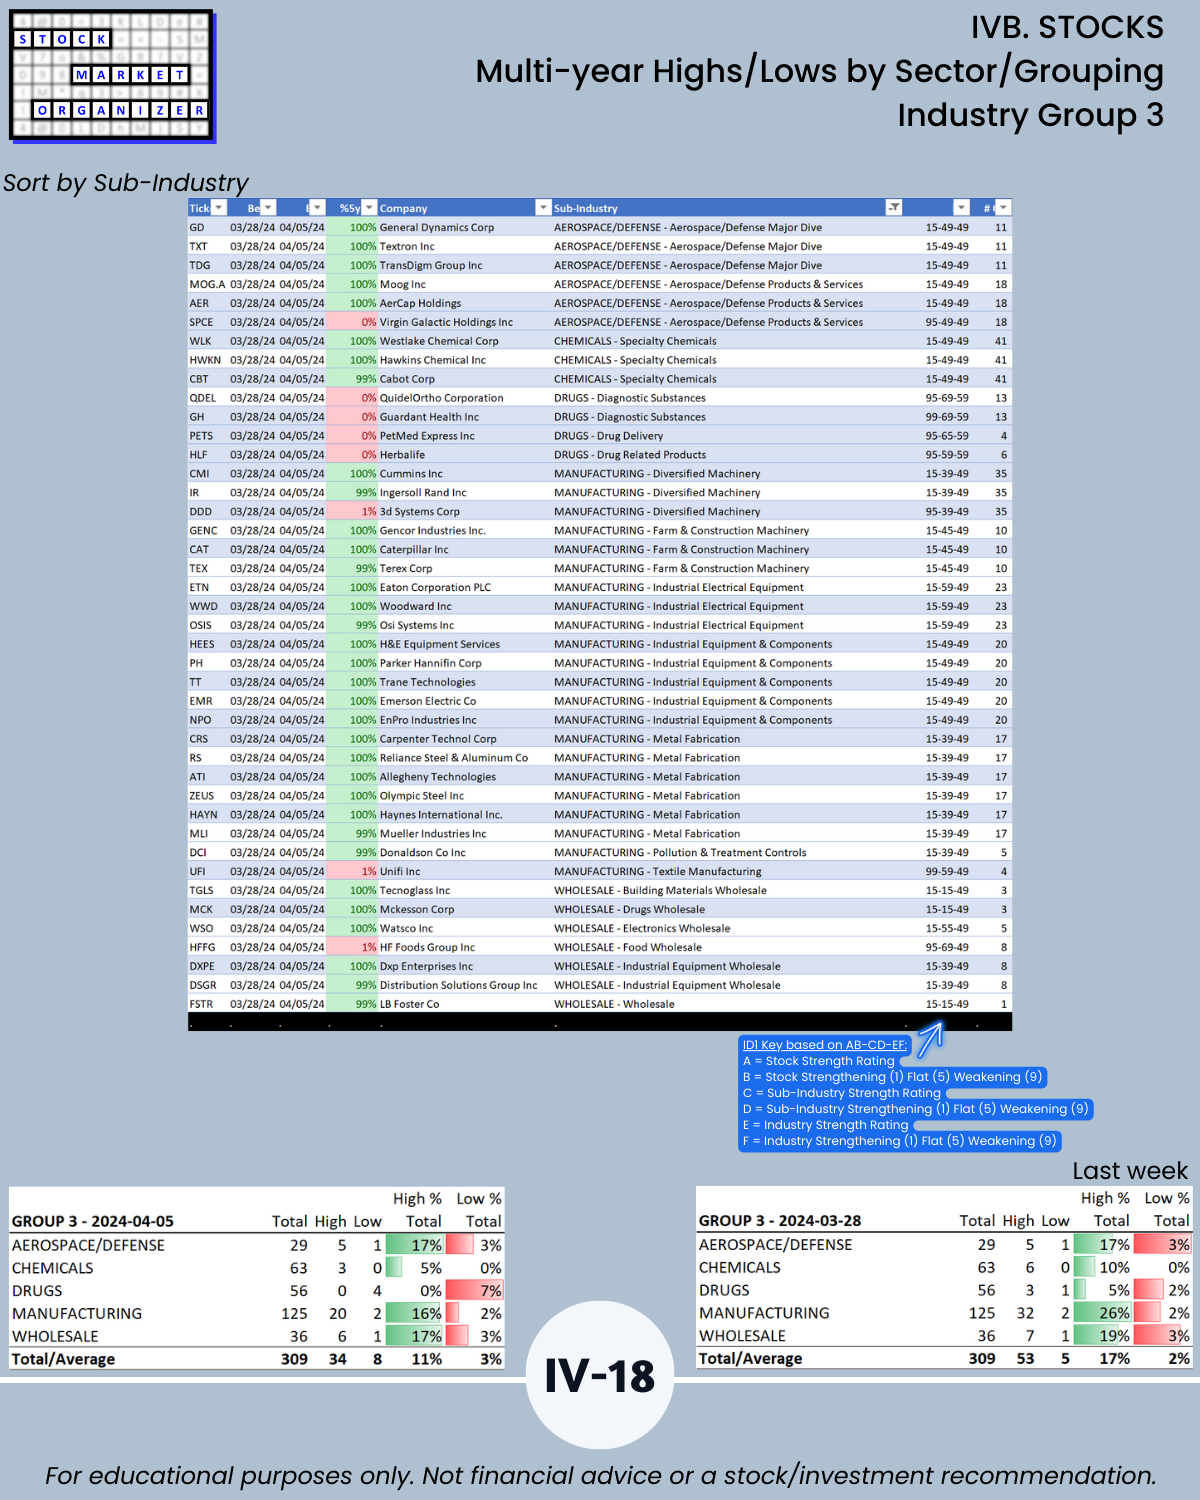
Task: Select the General Dynamics Corp cell
Action: pyautogui.click(x=436, y=228)
